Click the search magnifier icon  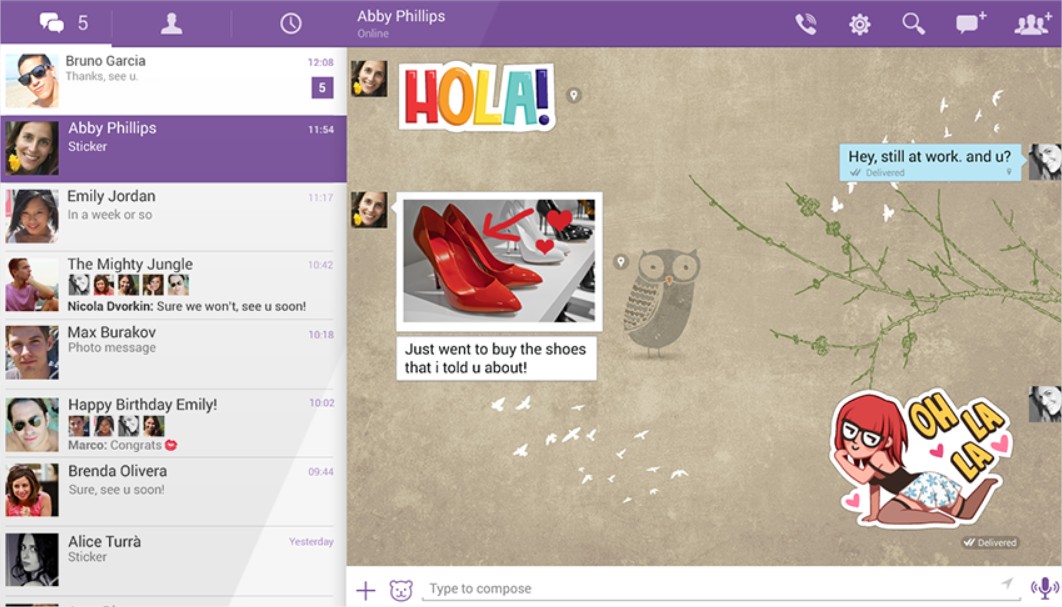pos(913,24)
